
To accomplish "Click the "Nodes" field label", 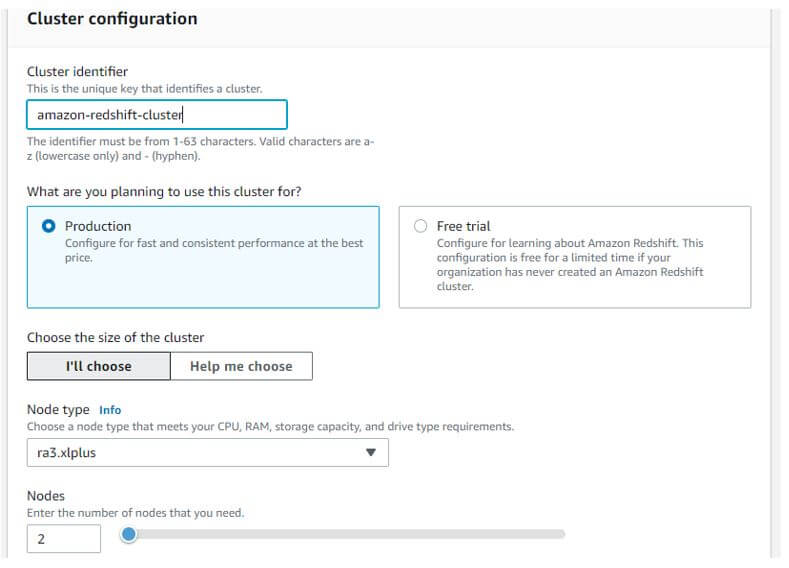I will (x=46, y=496).
